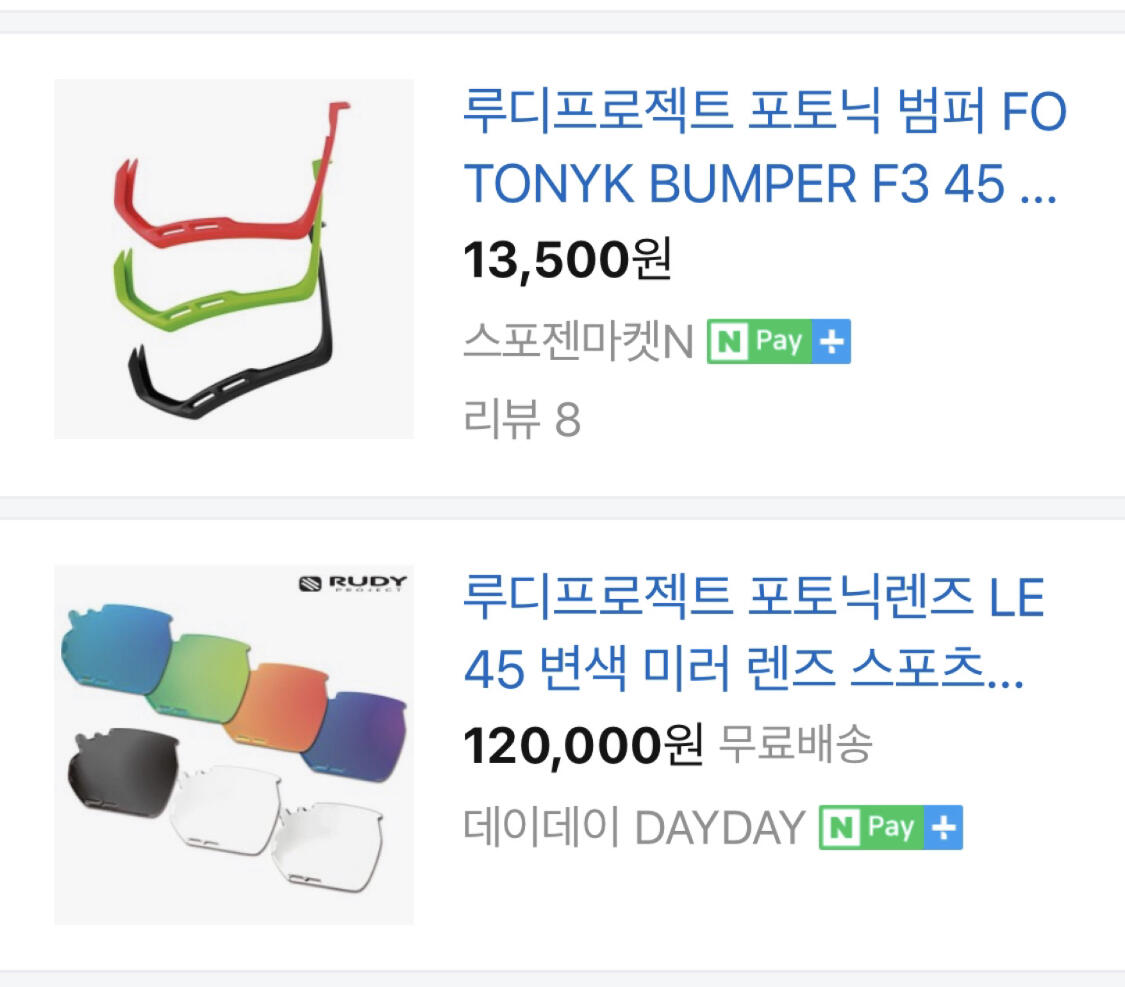1125x987 pixels.
Task: Click the 무료배송 free shipping label
Action: click(795, 744)
